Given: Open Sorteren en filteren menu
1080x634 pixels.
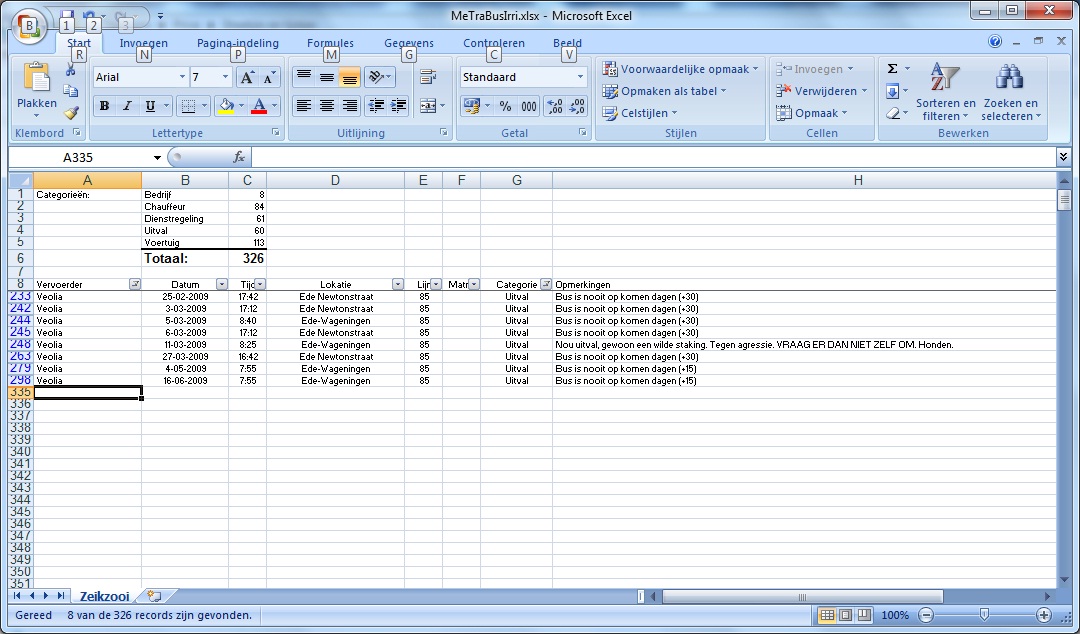Looking at the screenshot, I should 945,92.
